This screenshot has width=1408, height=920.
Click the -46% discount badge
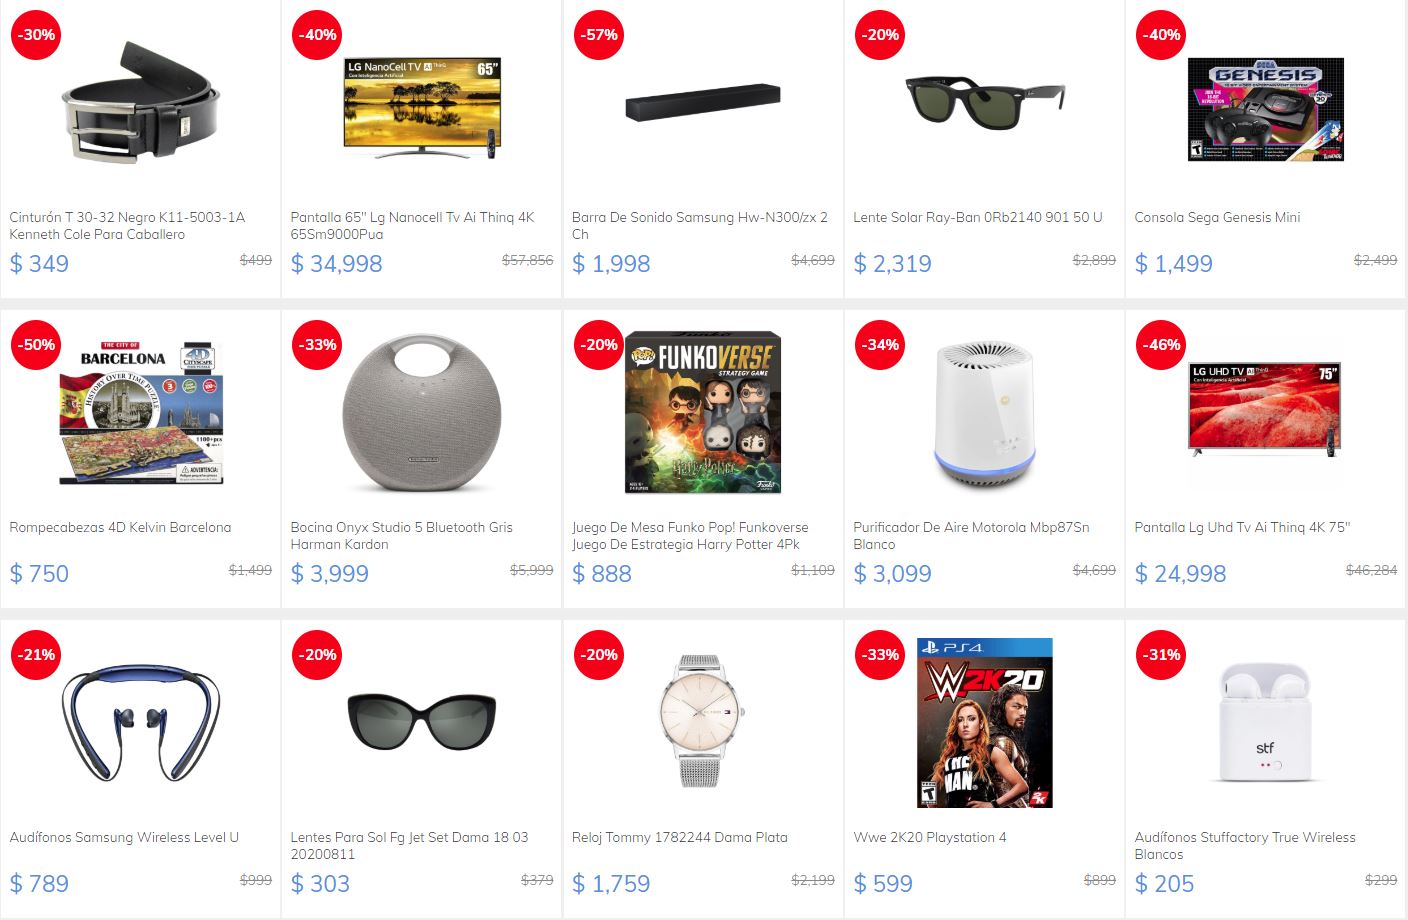pos(1161,346)
